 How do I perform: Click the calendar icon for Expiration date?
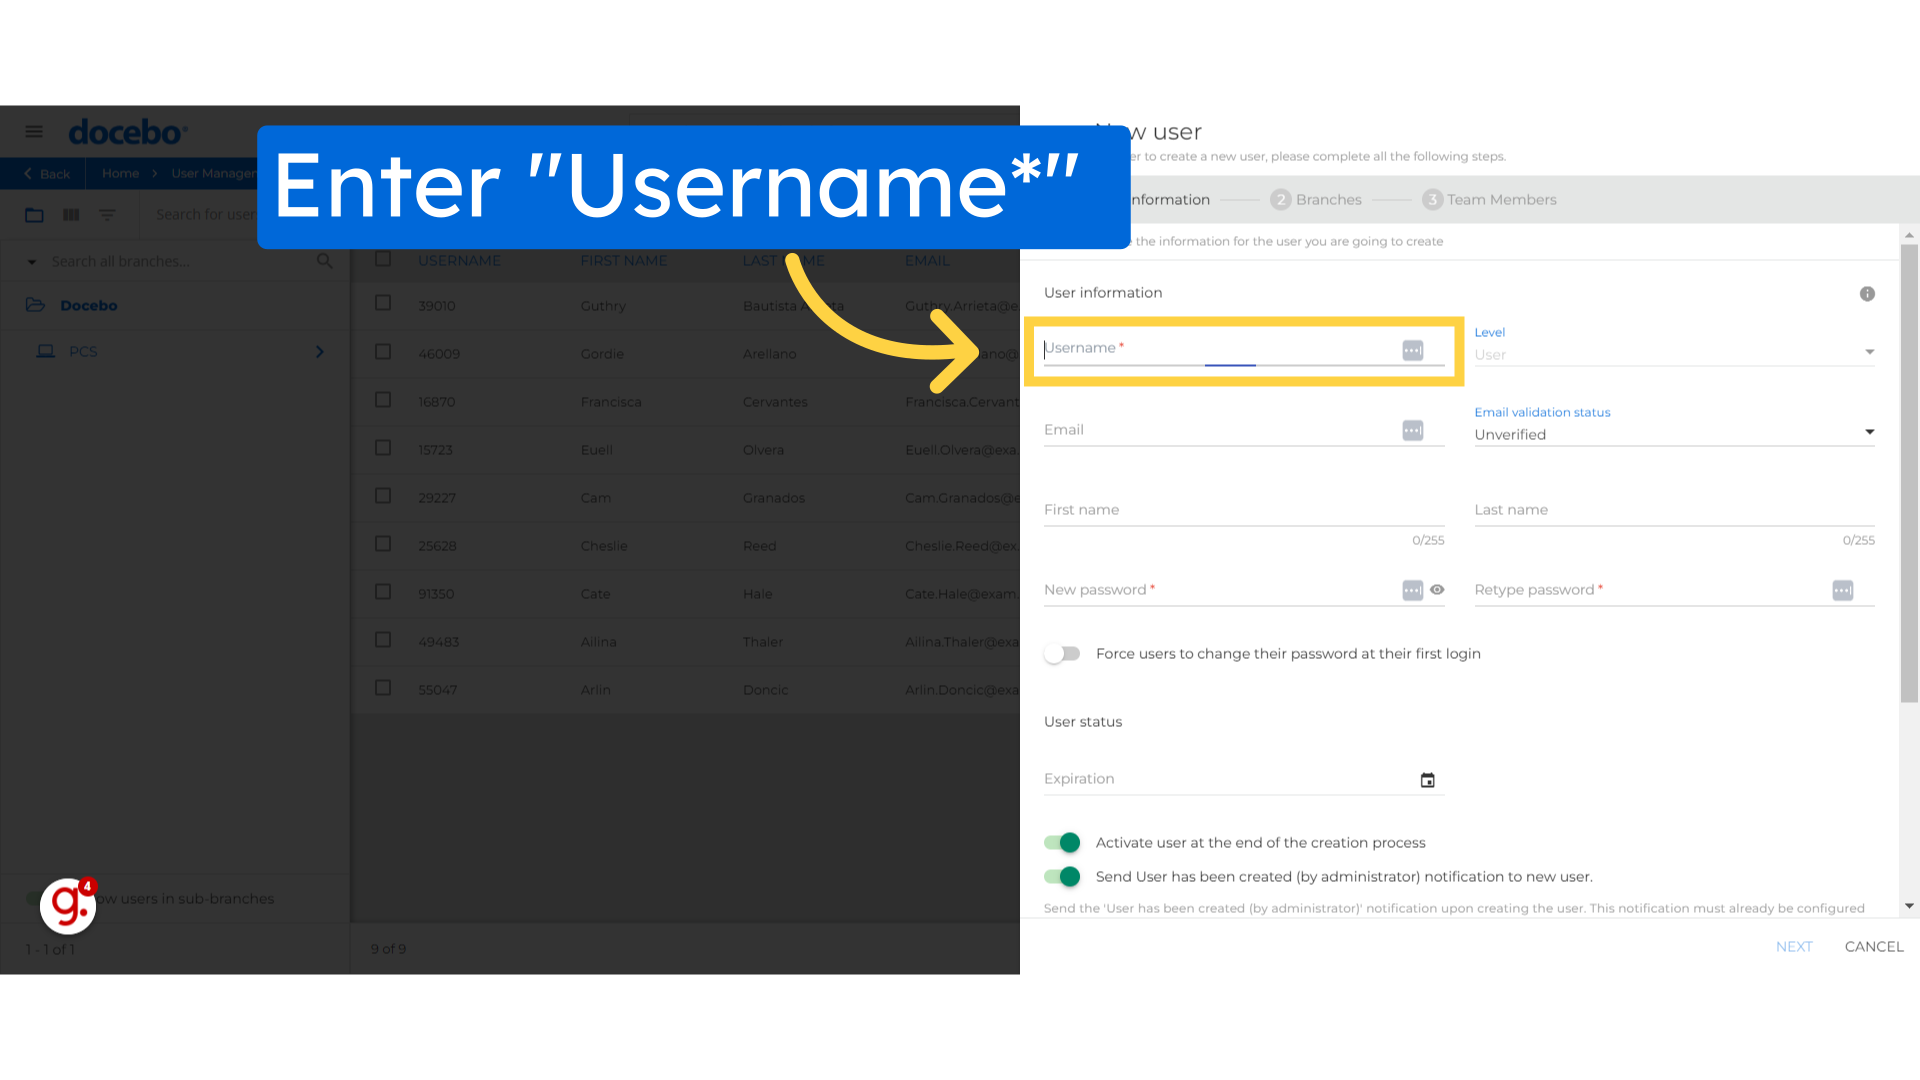[x=1428, y=778]
